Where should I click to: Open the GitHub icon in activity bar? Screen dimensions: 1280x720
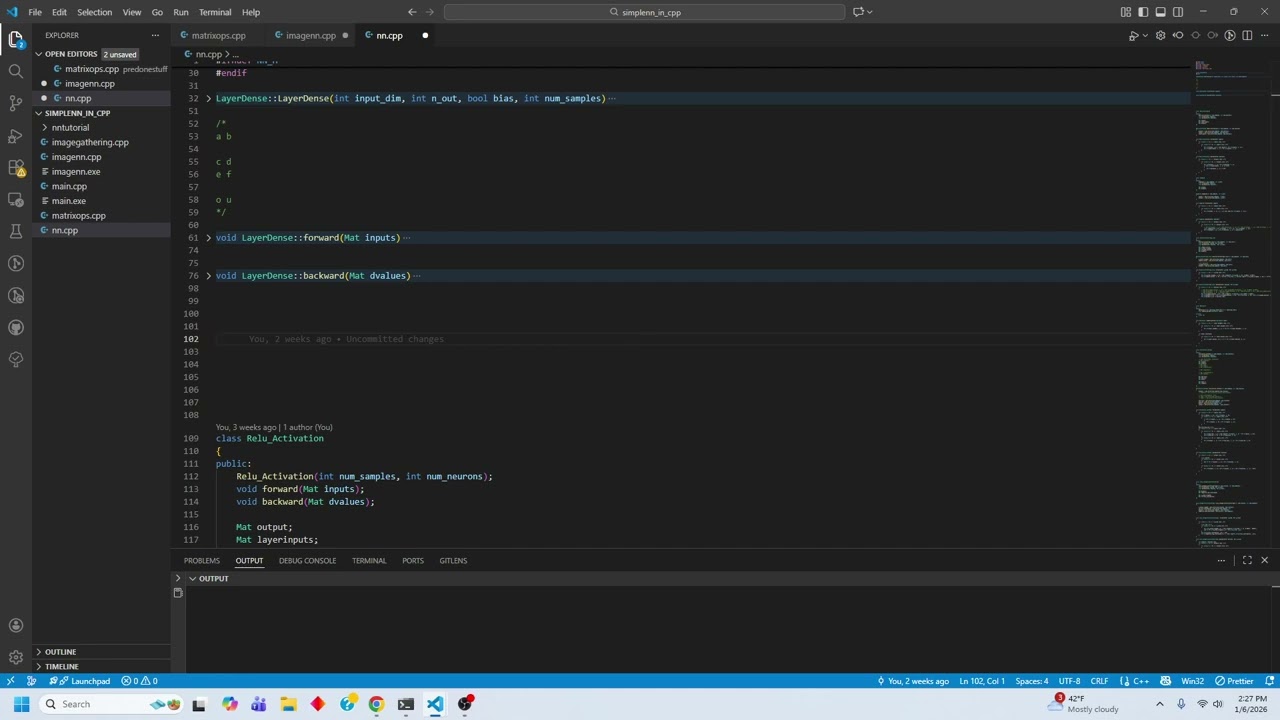pyautogui.click(x=15, y=327)
